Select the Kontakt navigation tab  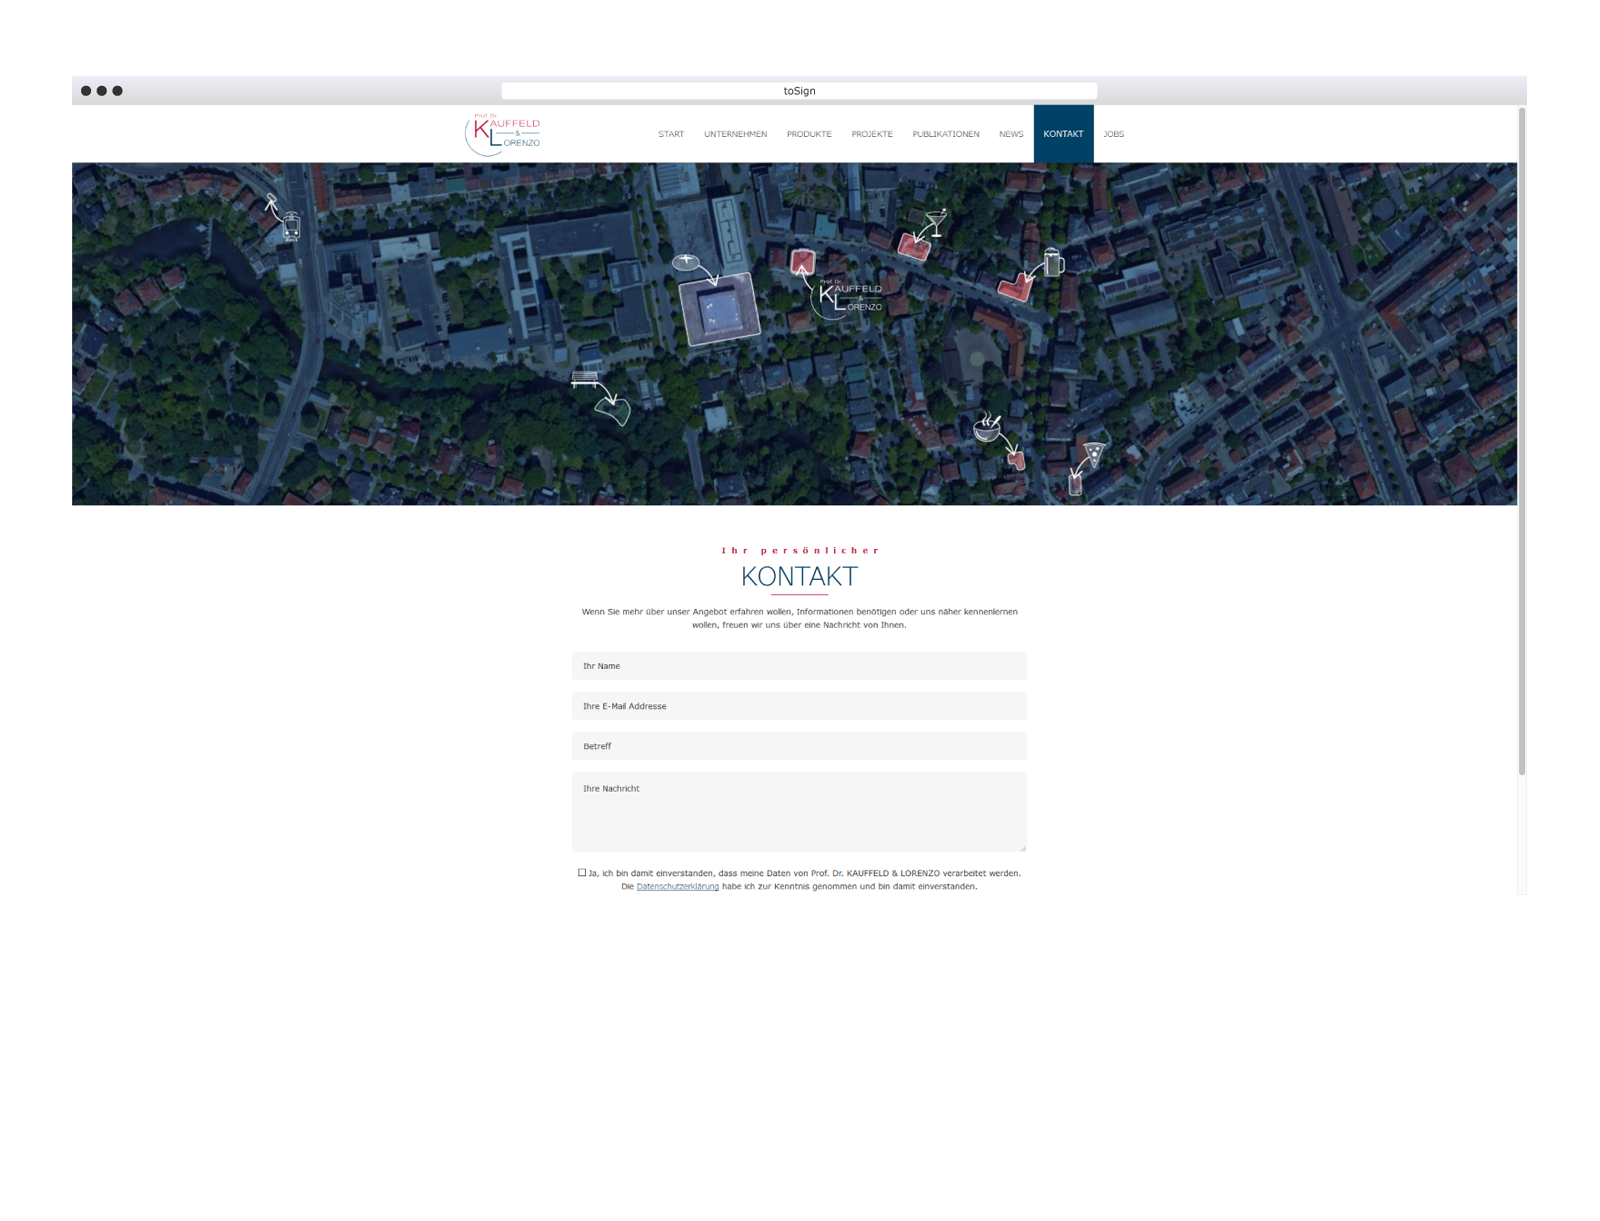(x=1063, y=134)
